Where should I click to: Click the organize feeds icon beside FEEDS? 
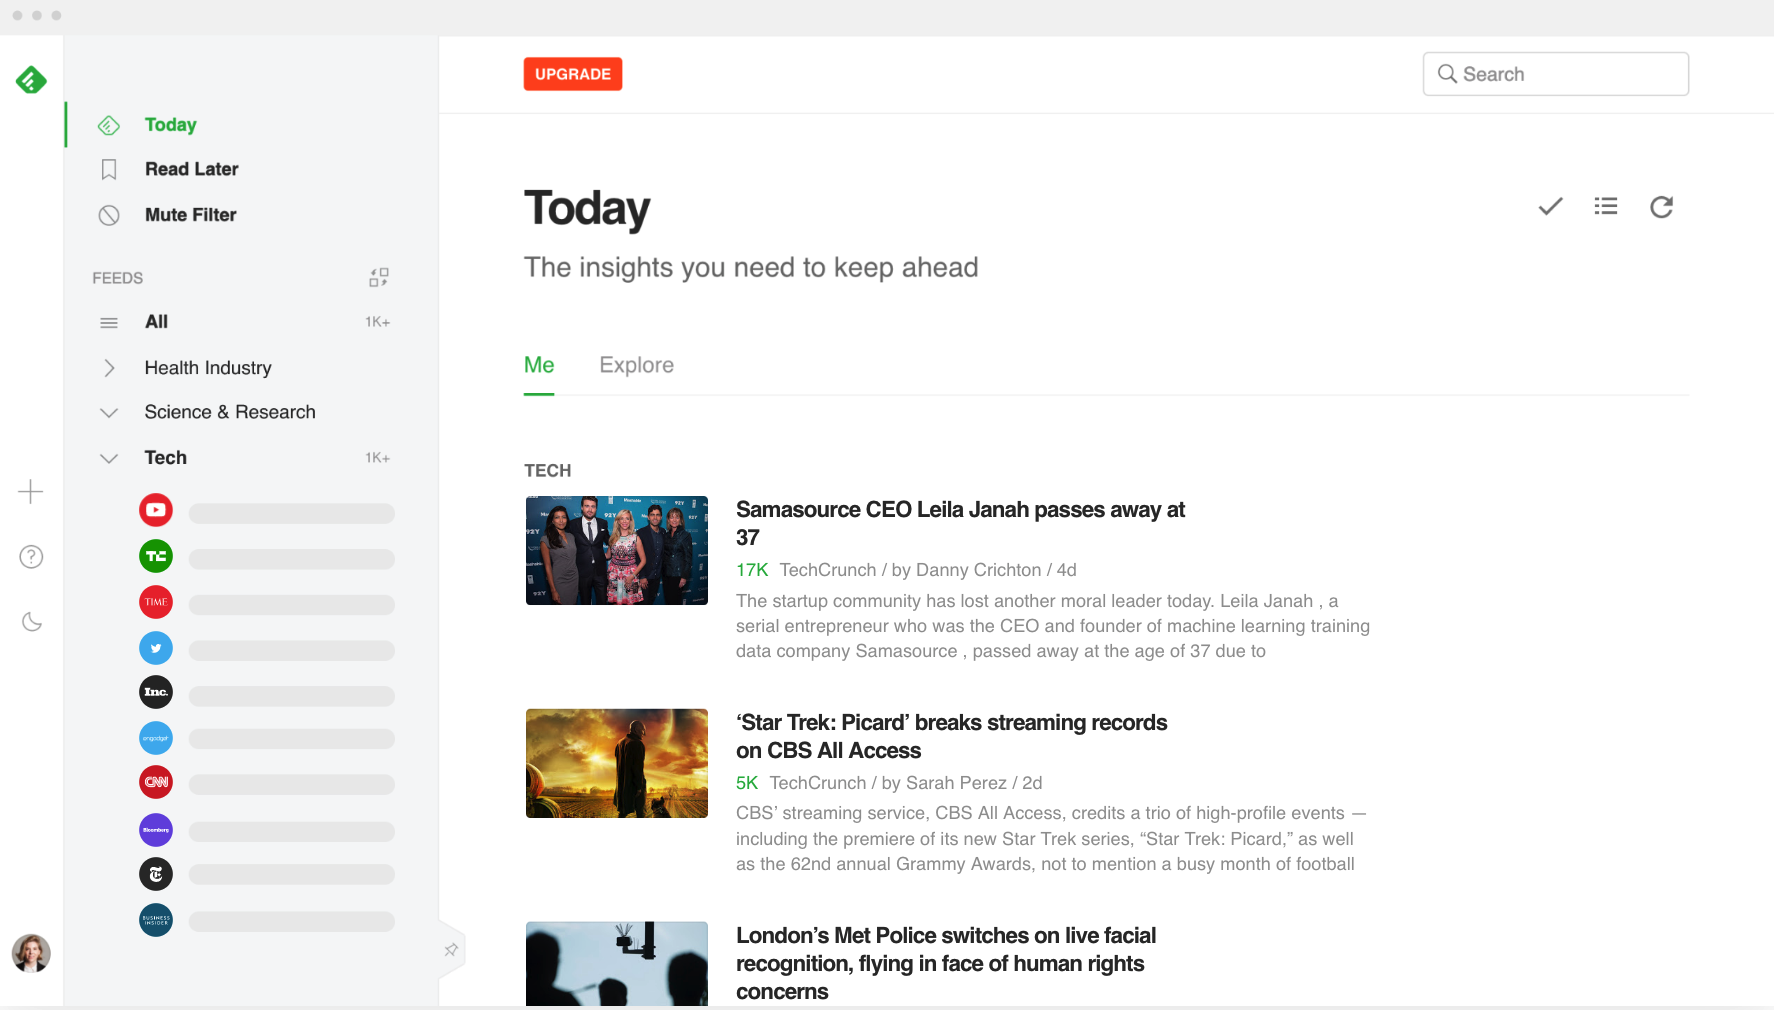[x=378, y=277]
